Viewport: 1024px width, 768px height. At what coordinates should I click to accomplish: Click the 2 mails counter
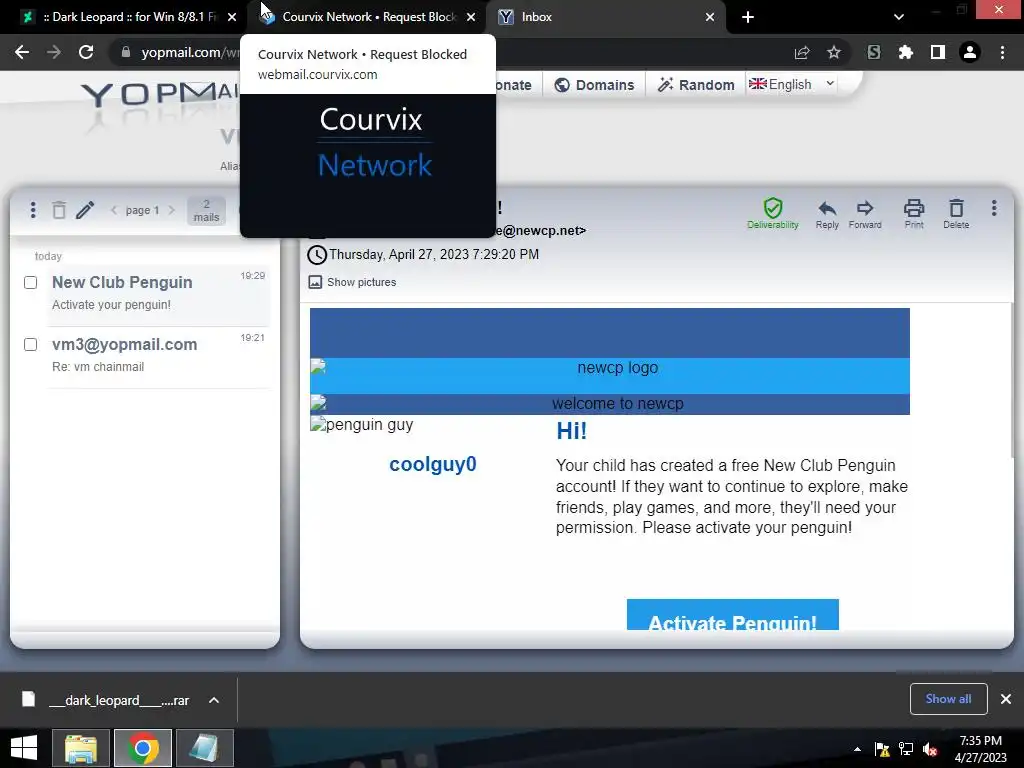click(x=206, y=210)
